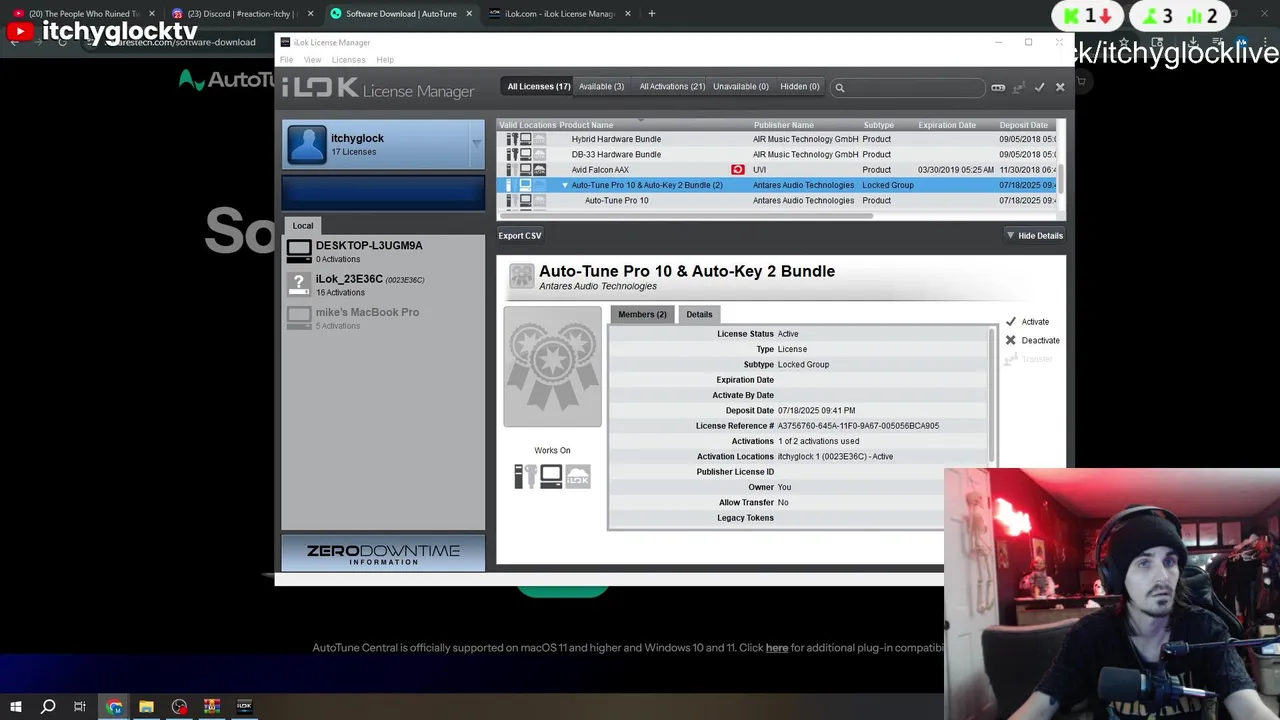
Task: Sort by the Deposit Date column header
Action: pyautogui.click(x=1024, y=125)
